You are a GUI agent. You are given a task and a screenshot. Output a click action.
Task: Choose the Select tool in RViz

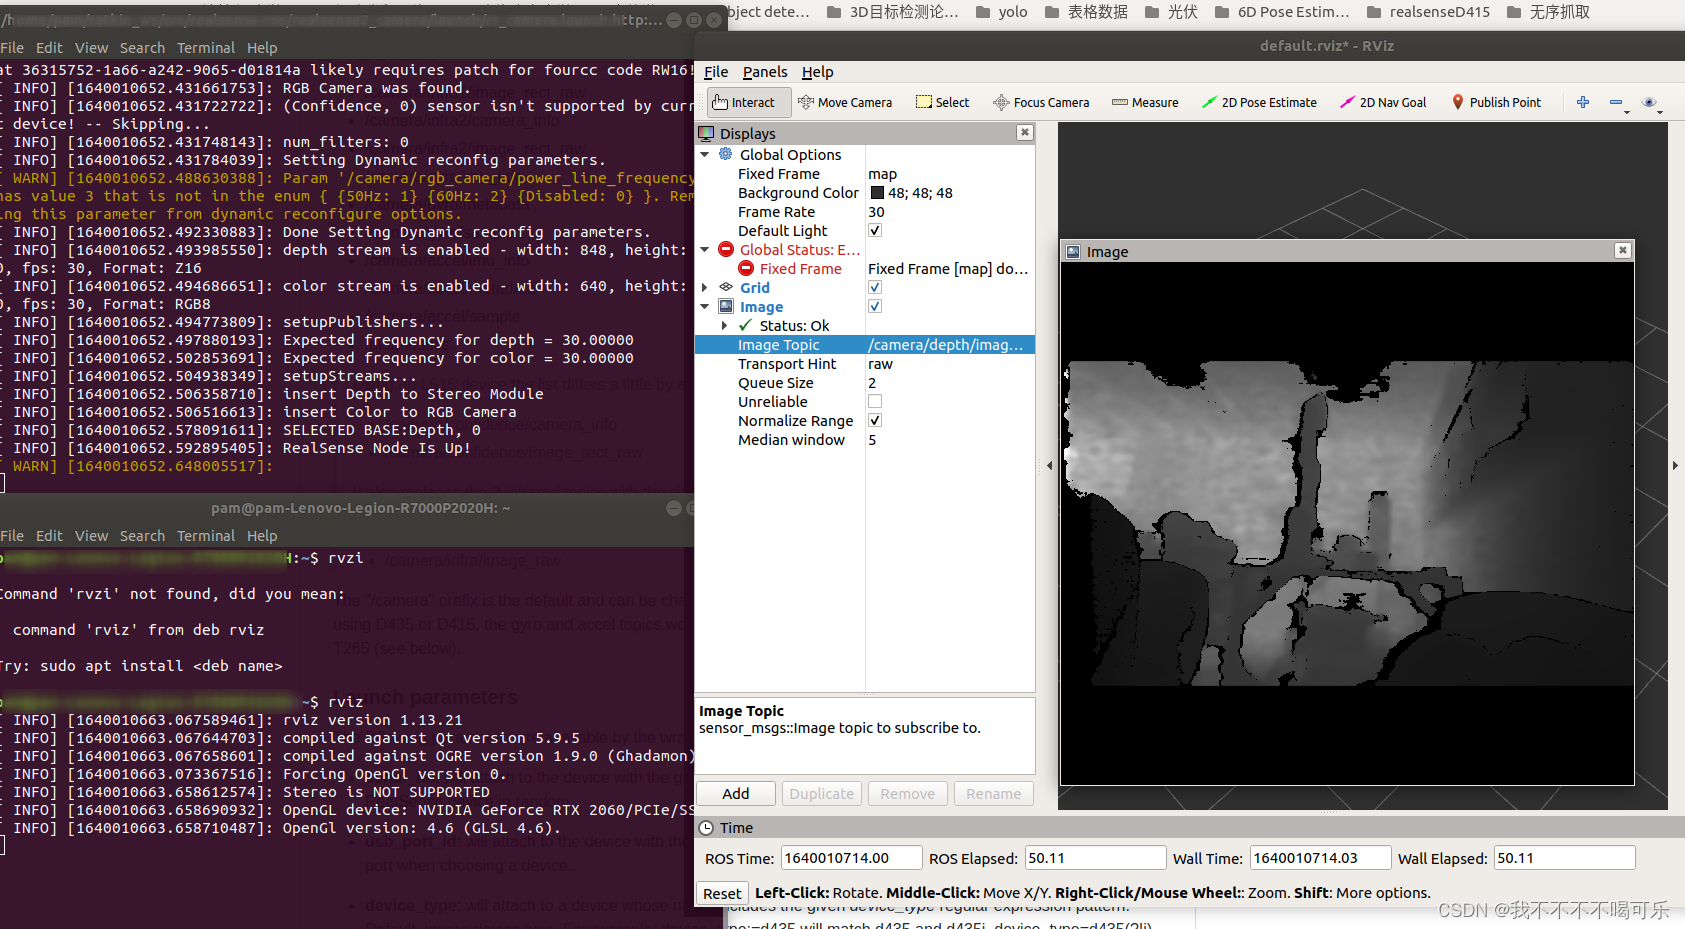943,102
